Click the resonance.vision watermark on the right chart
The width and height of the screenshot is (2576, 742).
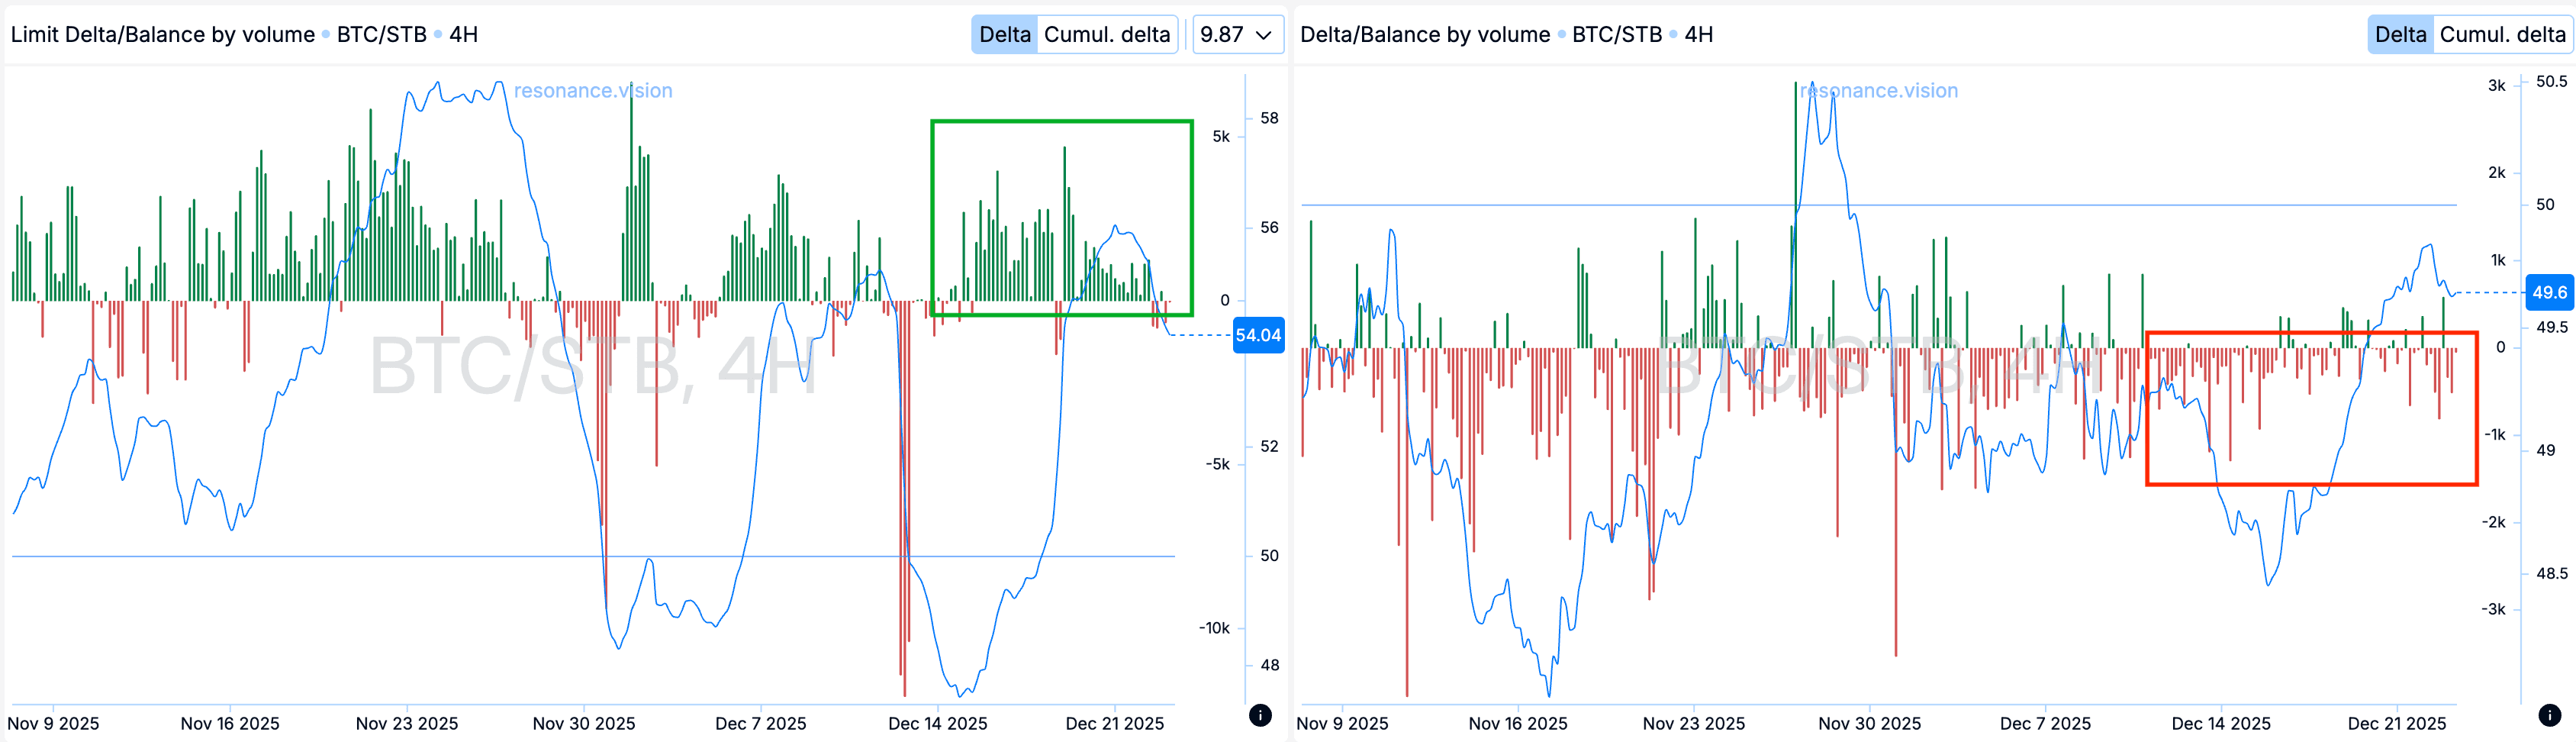click(x=1879, y=91)
